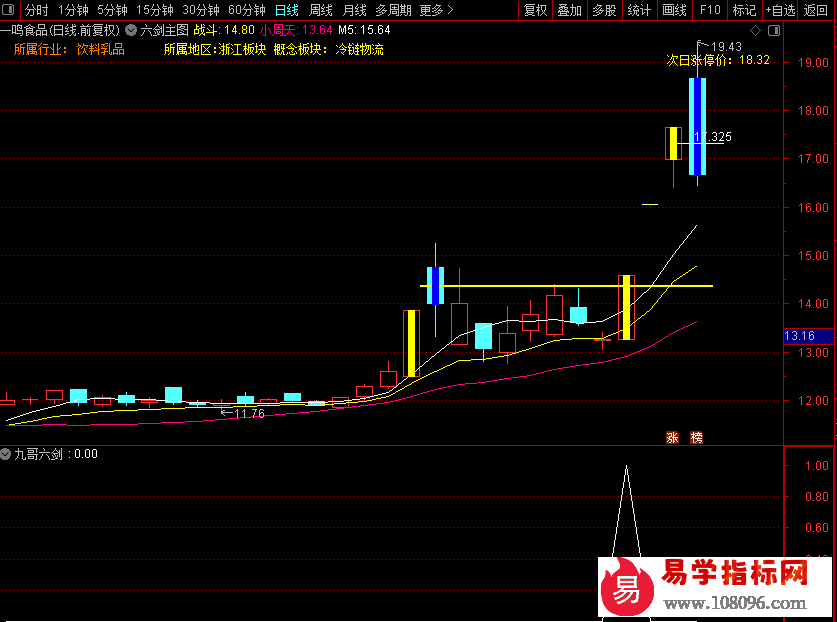Select the 15分钟 timeframe tab

154,10
